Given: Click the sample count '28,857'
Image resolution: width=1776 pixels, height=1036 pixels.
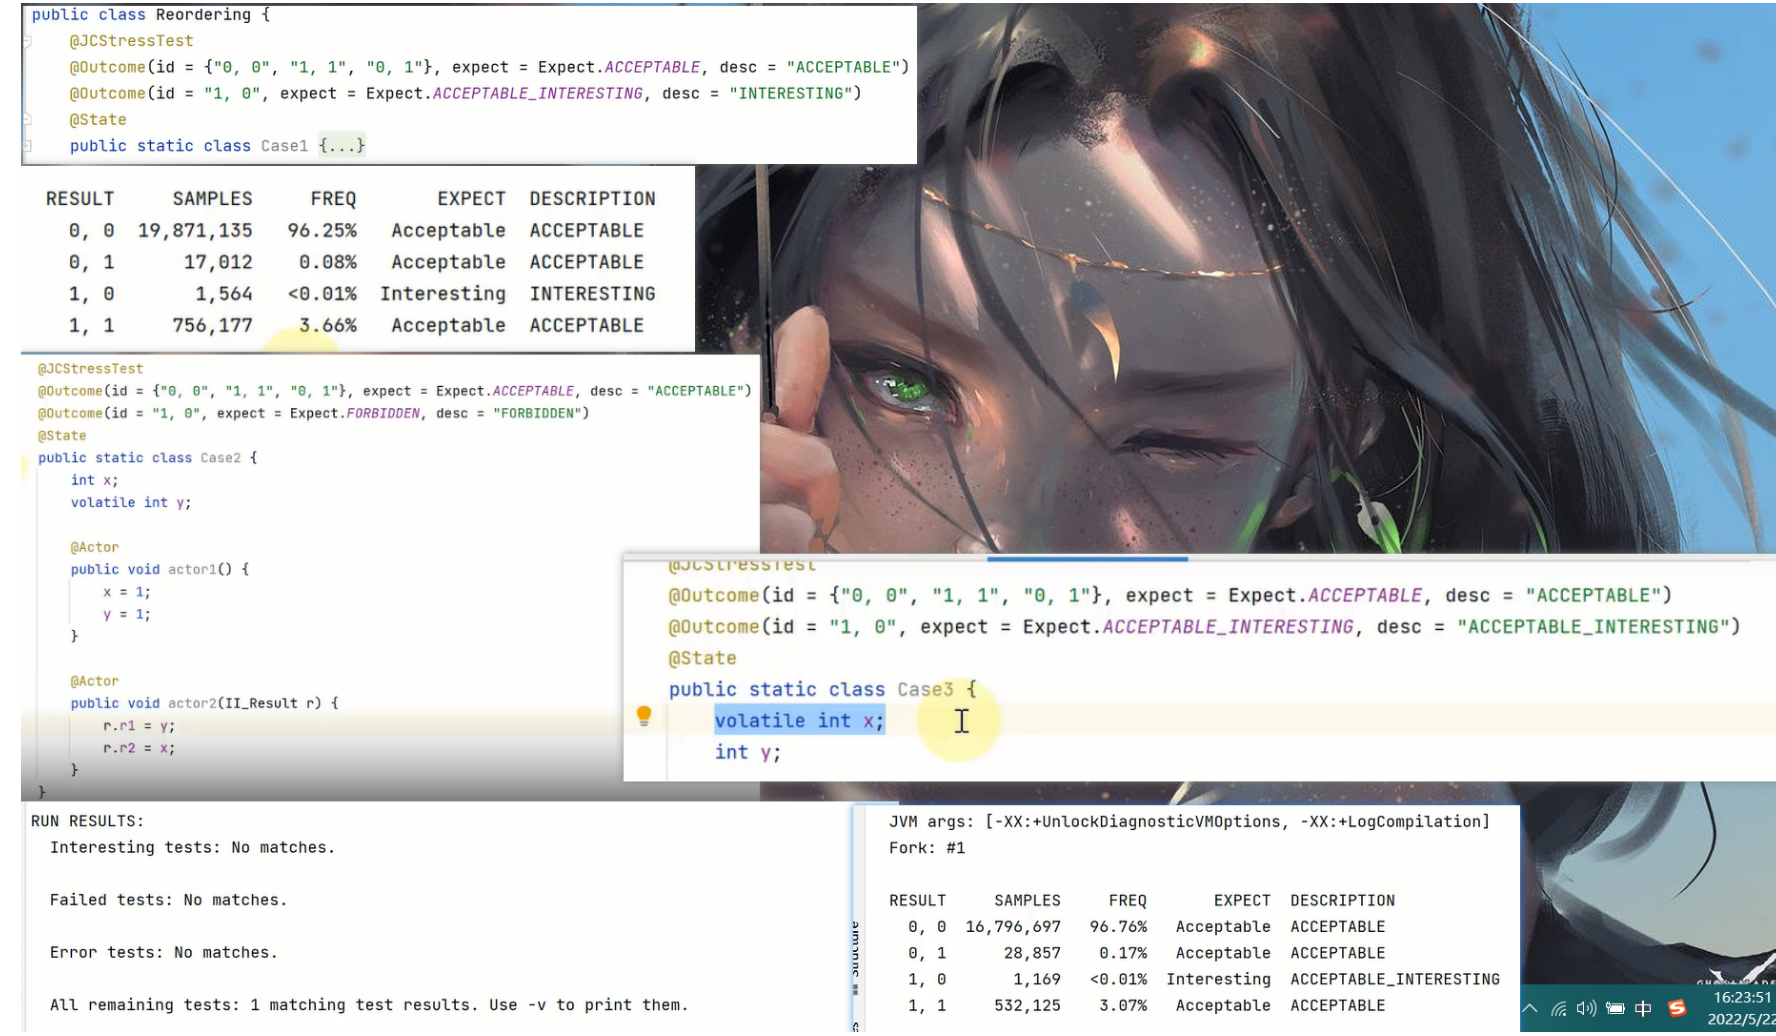Looking at the screenshot, I should pyautogui.click(x=1032, y=953).
